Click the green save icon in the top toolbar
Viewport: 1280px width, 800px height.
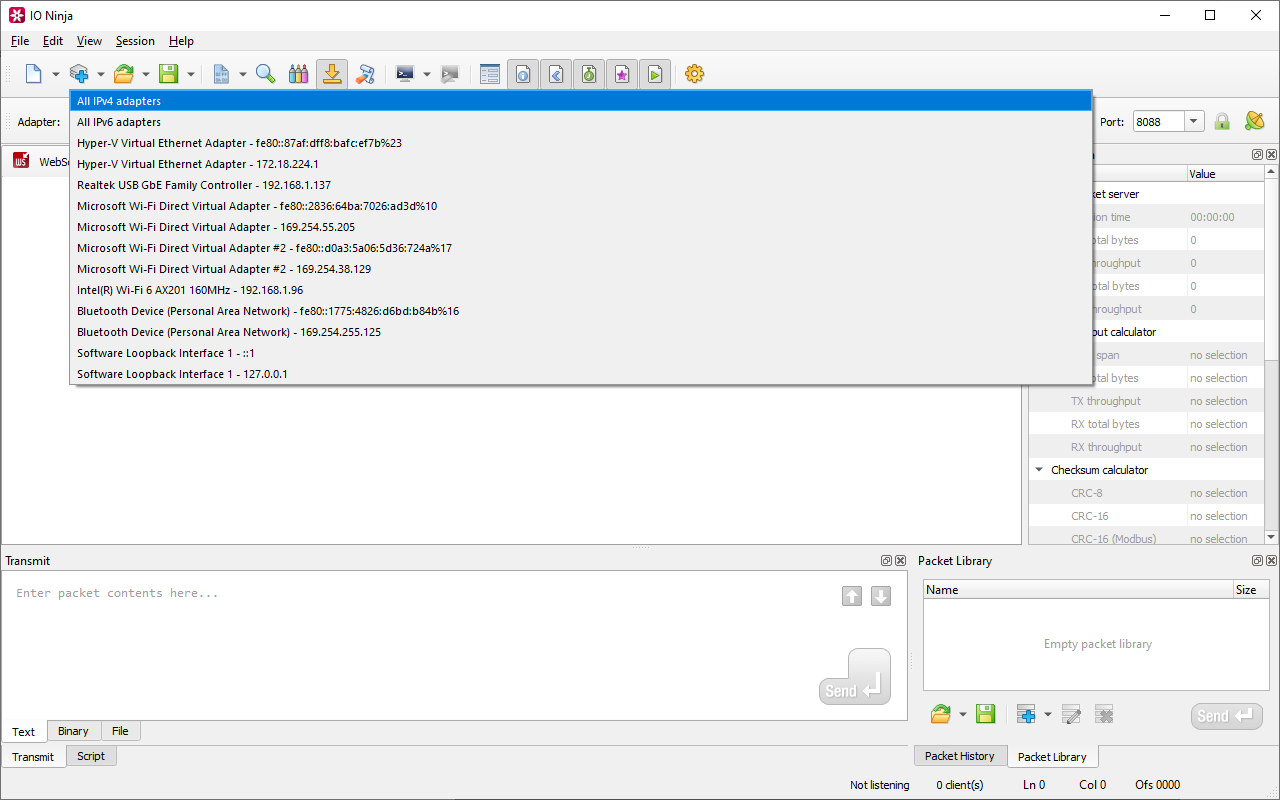tap(169, 74)
